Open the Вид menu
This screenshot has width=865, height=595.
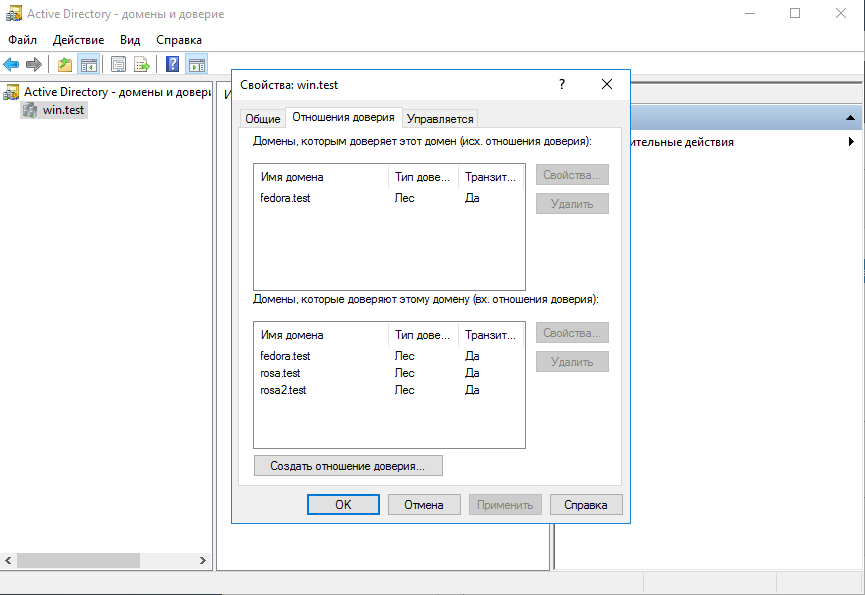pyautogui.click(x=130, y=40)
